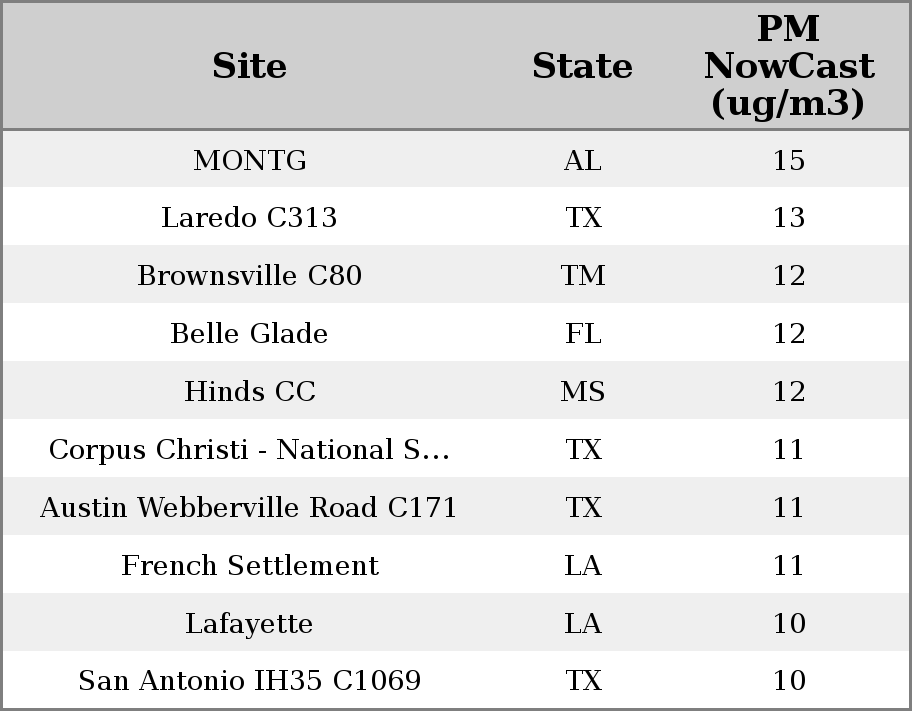Select the Brownsville C80 site name

[x=249, y=276]
